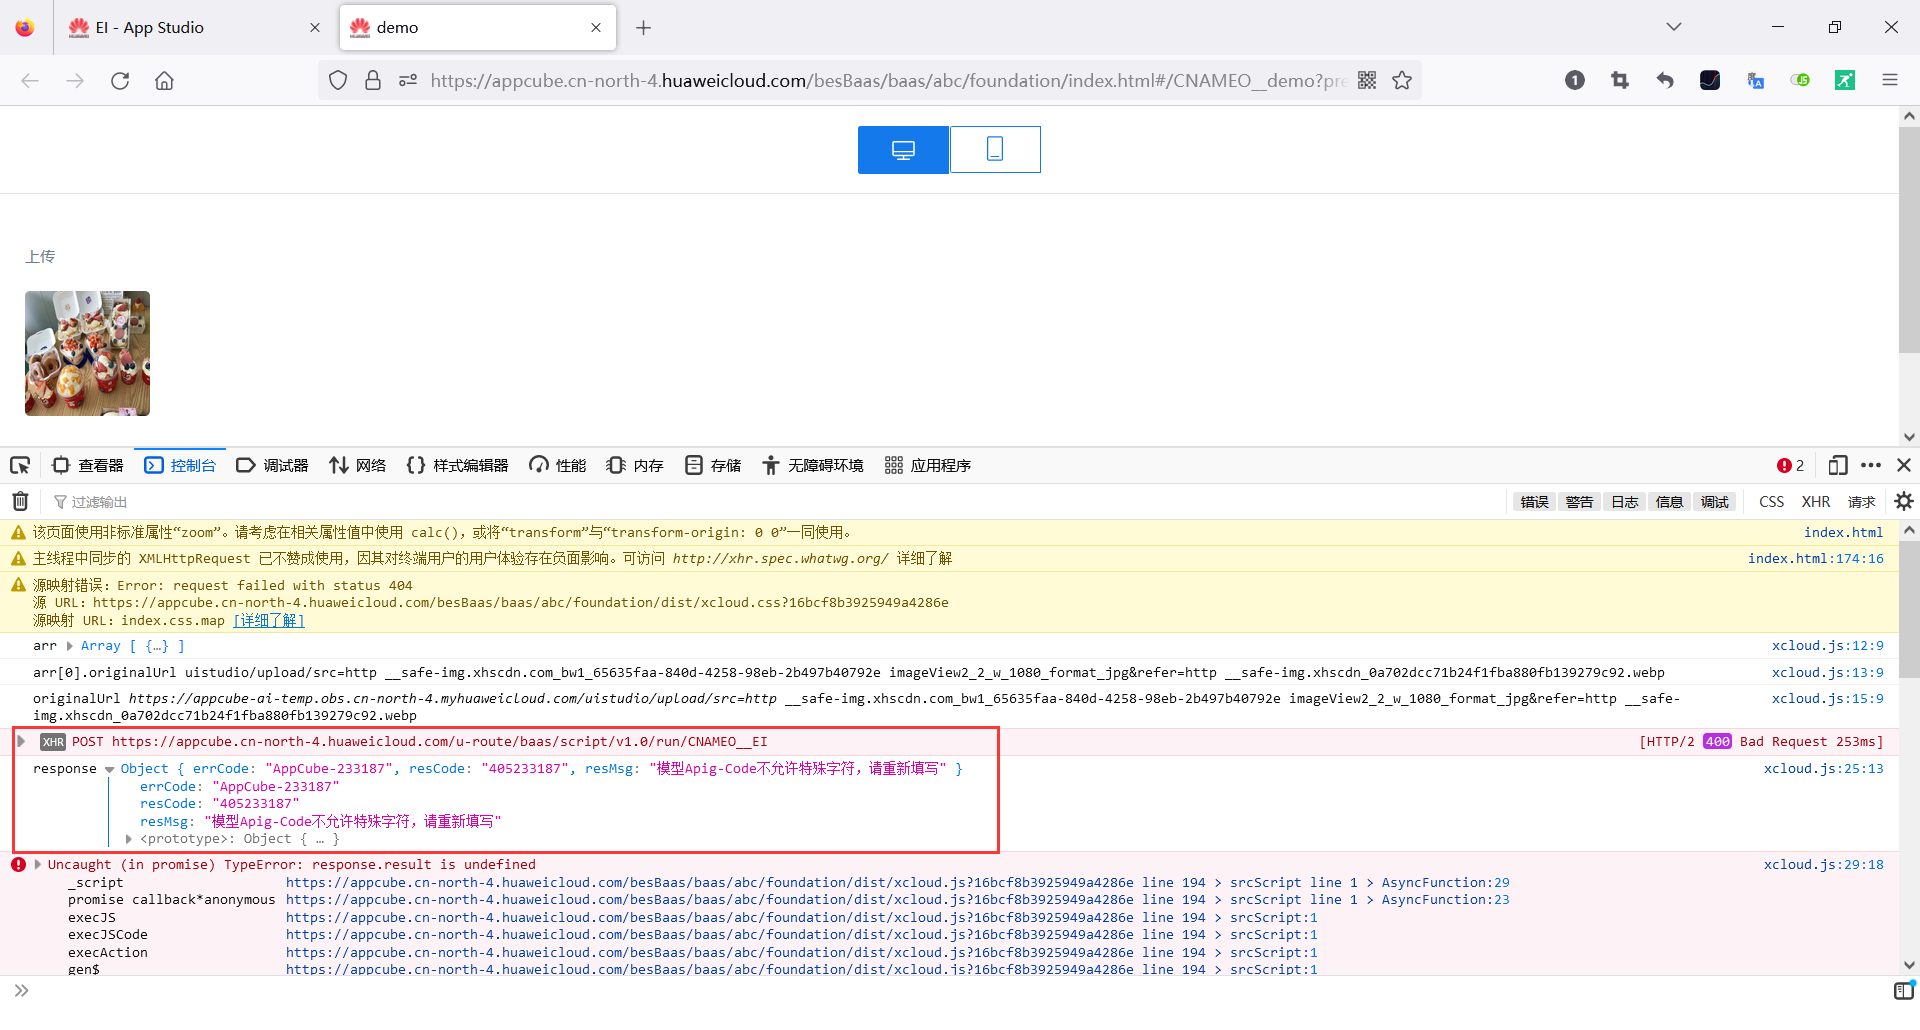Open the 网络 network tab

pyautogui.click(x=357, y=465)
